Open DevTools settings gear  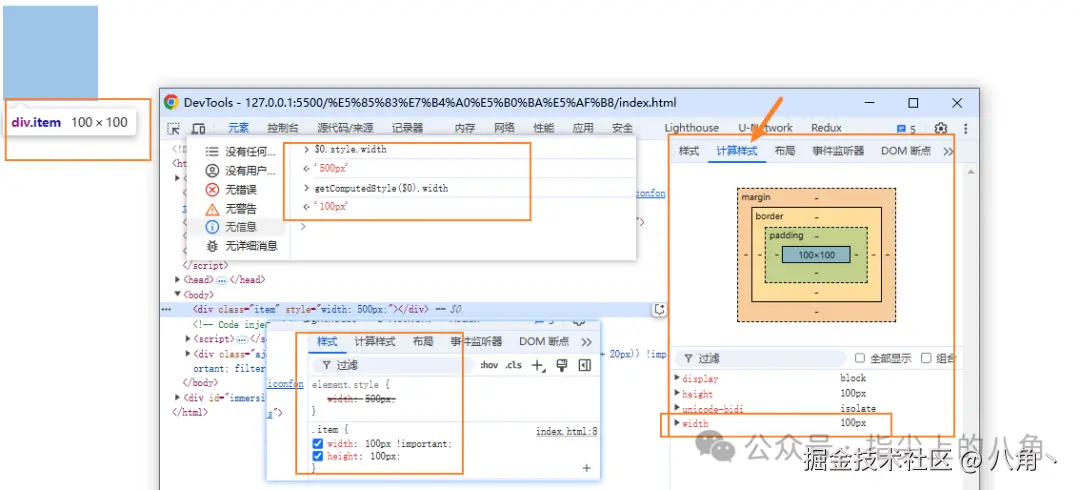(940, 128)
